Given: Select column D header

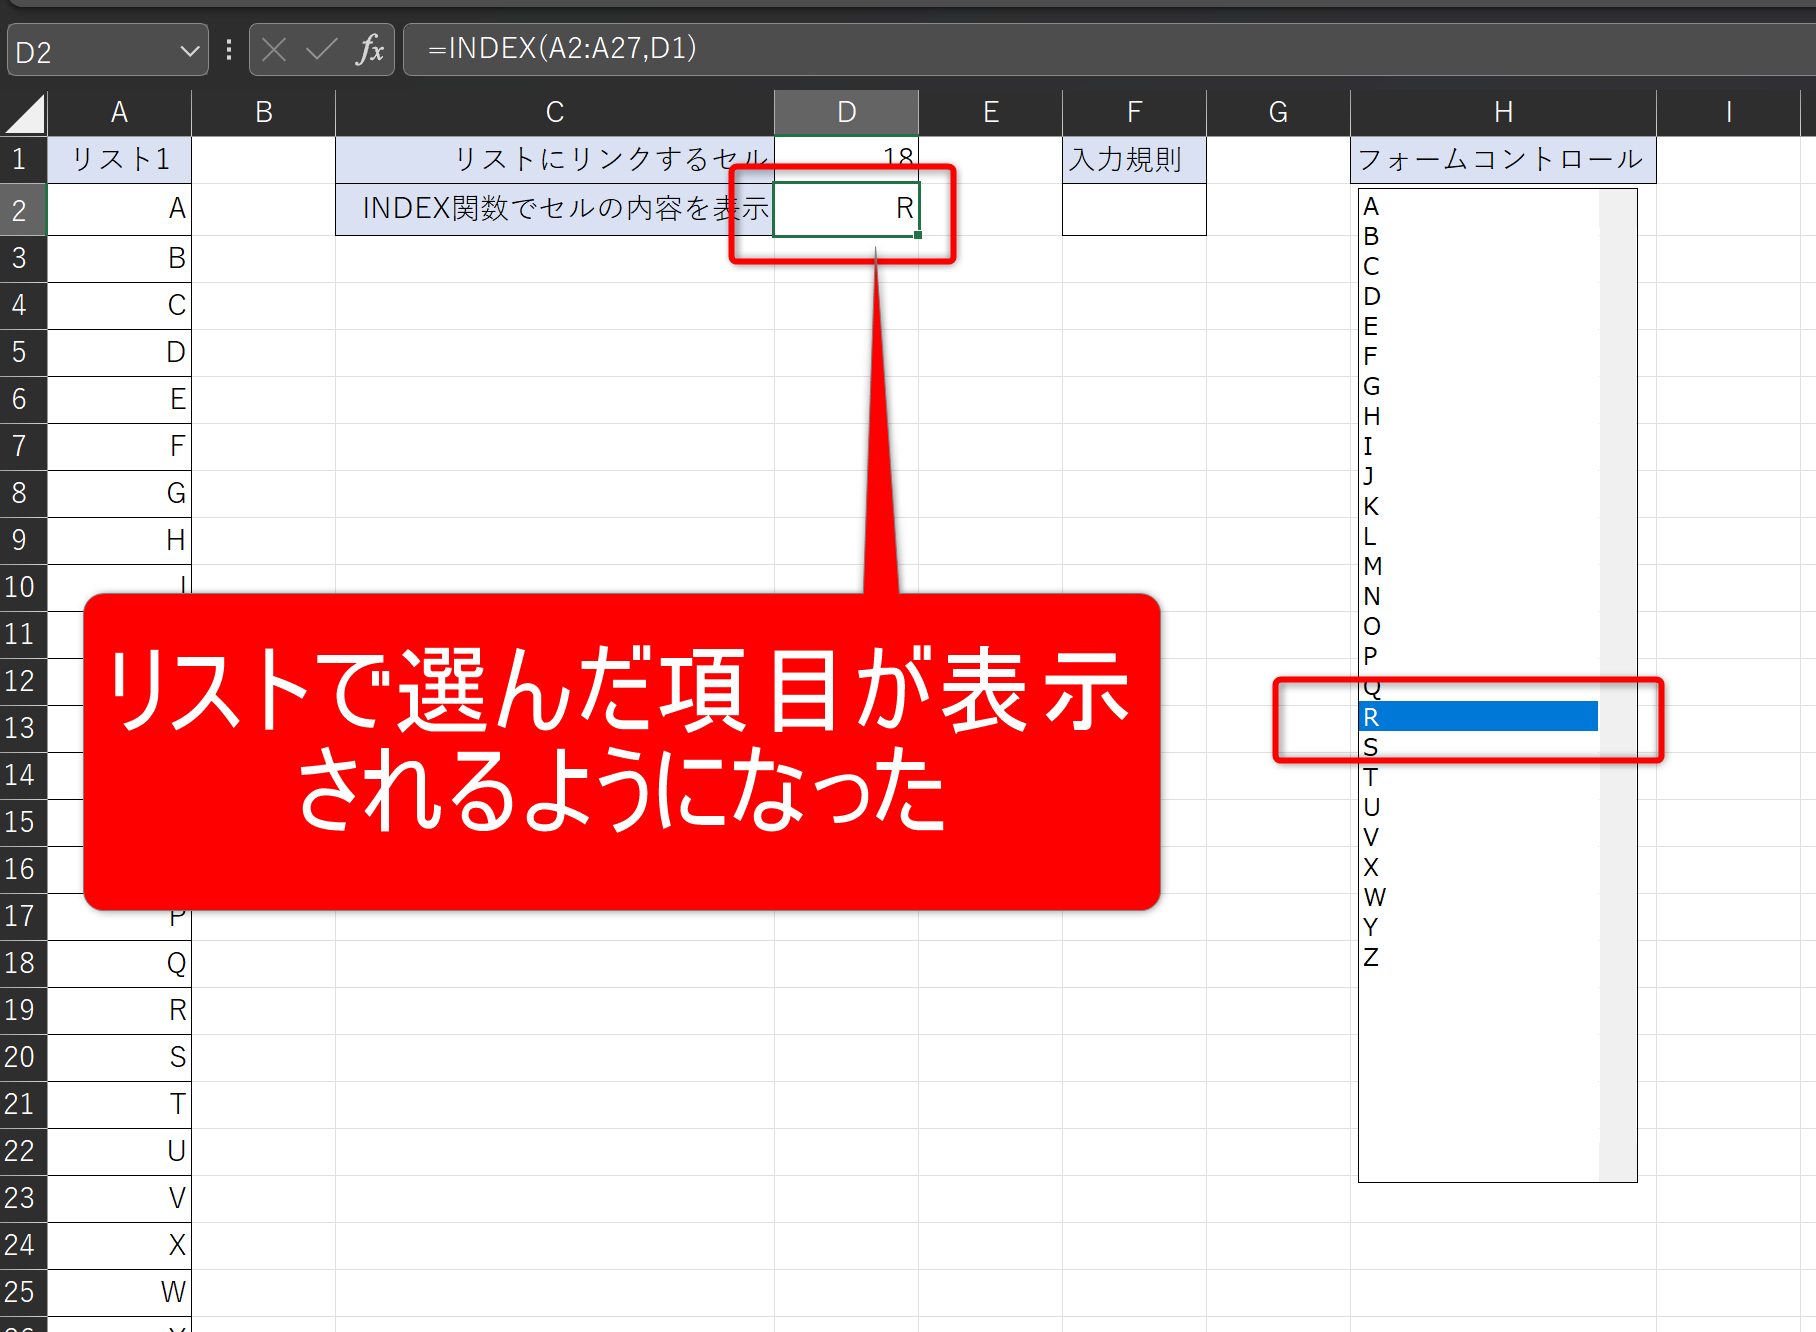Looking at the screenshot, I should pyautogui.click(x=846, y=112).
